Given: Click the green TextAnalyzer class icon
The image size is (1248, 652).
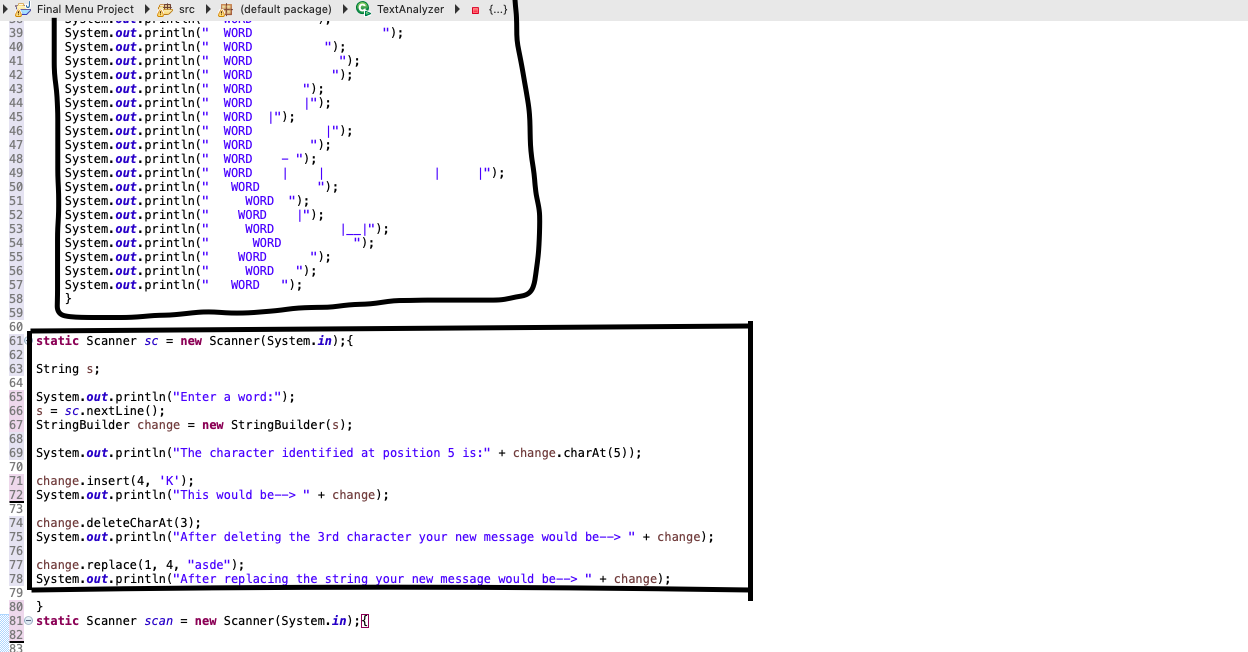Looking at the screenshot, I should [x=362, y=9].
